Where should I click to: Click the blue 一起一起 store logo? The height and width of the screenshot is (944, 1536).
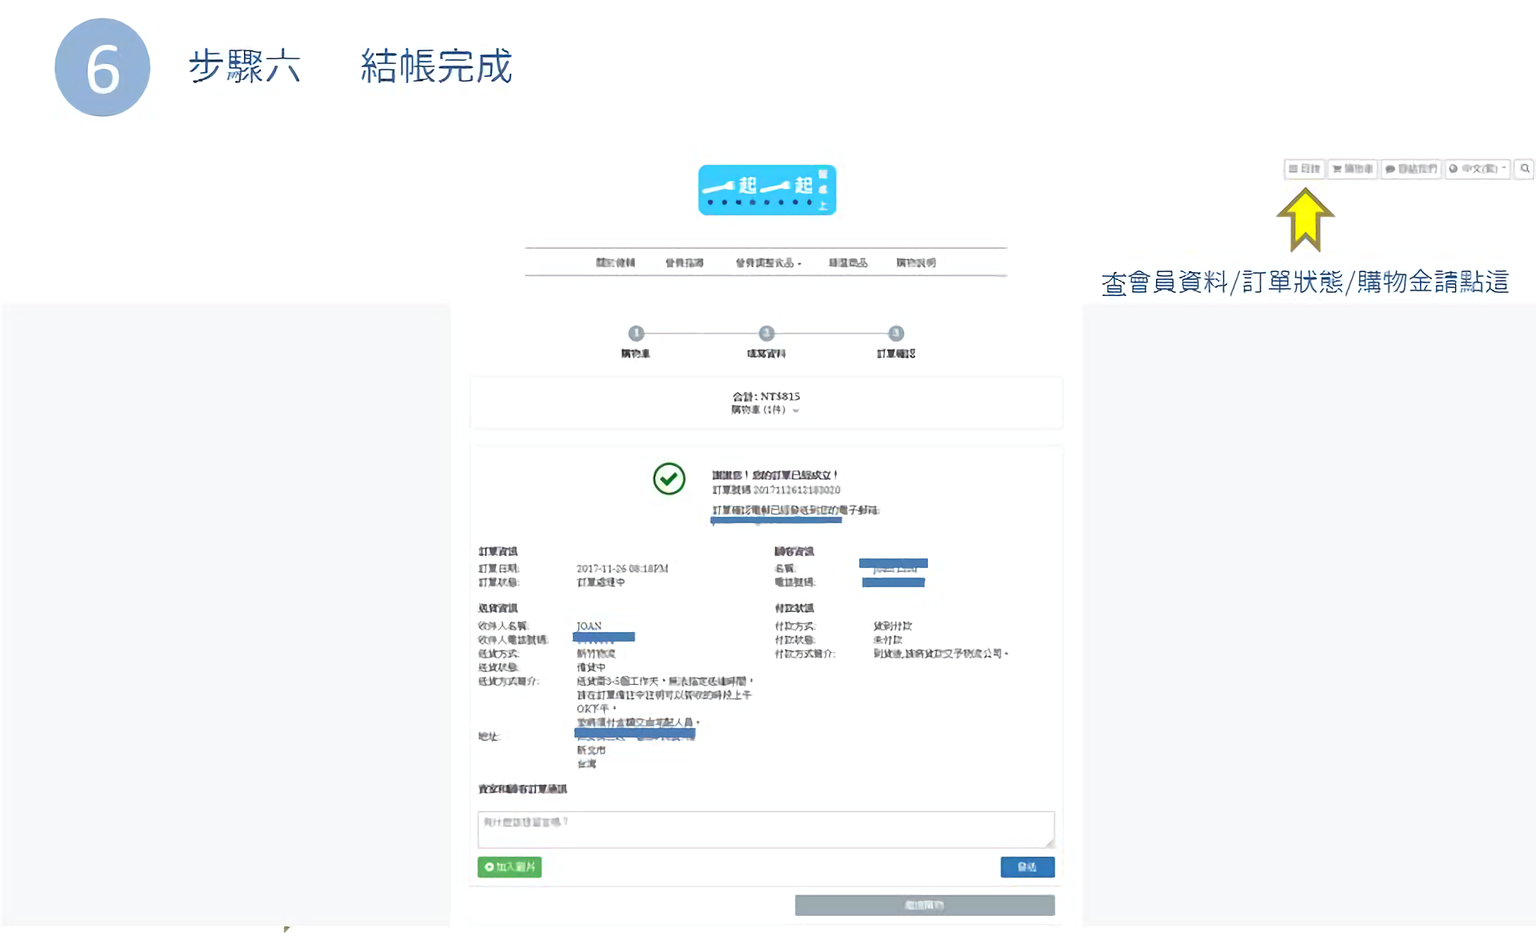coord(767,190)
